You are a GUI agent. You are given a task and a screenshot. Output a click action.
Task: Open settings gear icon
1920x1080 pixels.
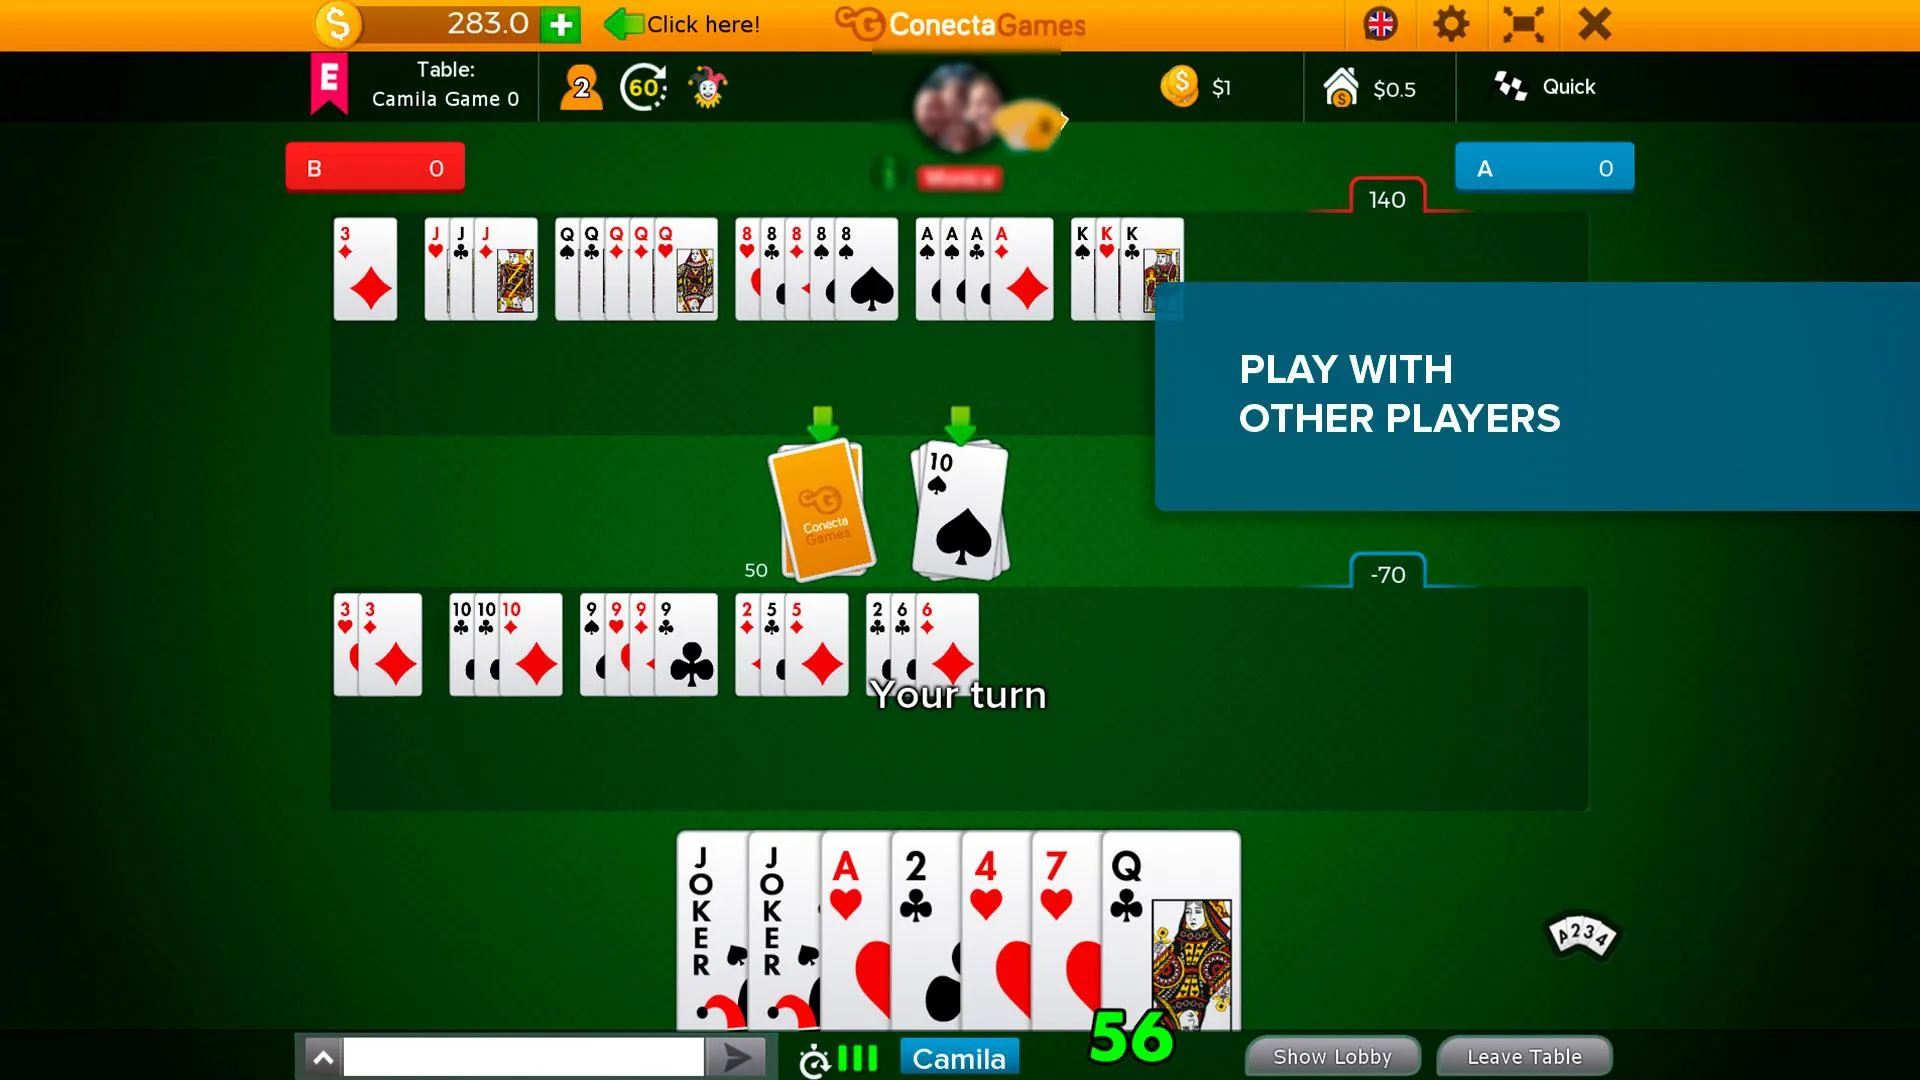click(x=1453, y=24)
